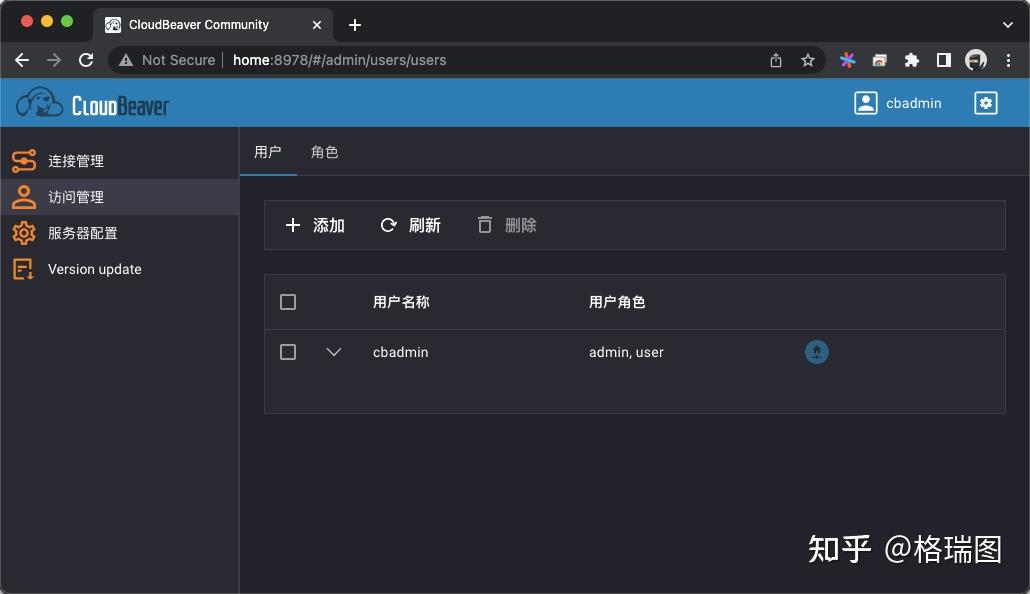Go back with the browser back arrow
Screen dimensions: 1030x594
[x=22, y=60]
